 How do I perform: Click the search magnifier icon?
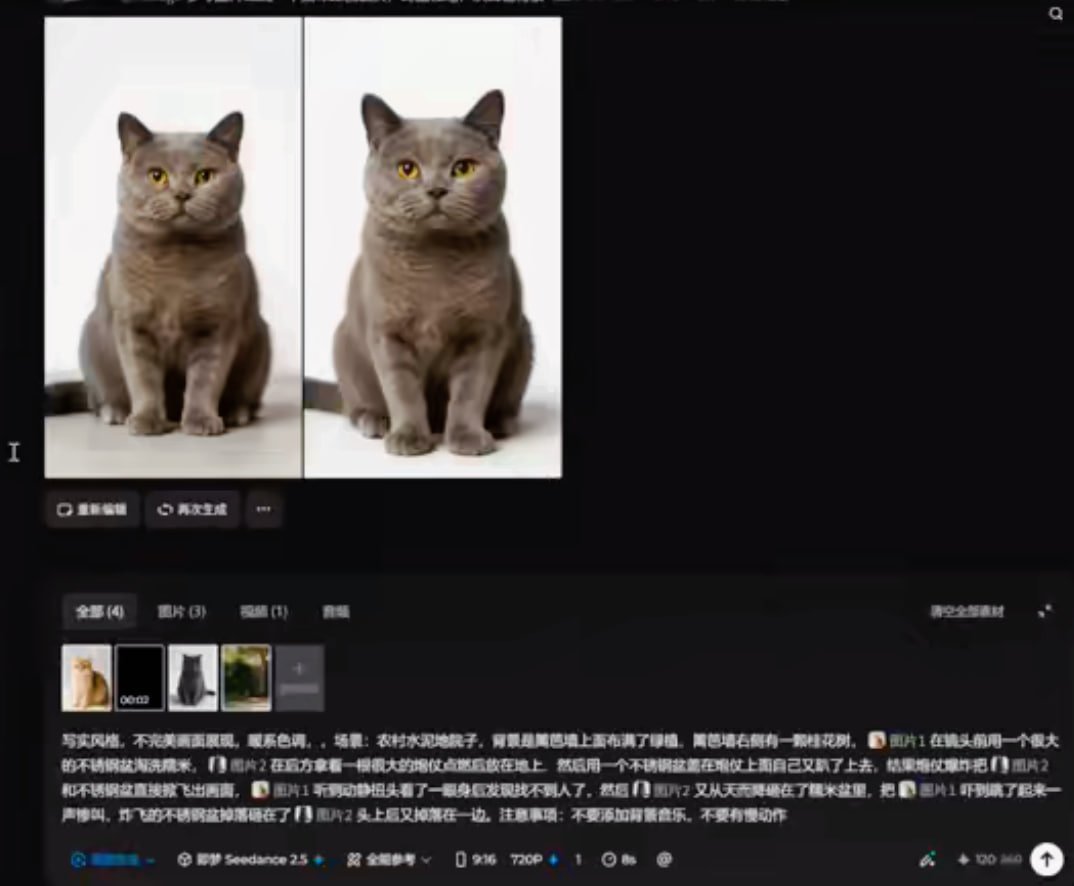(1055, 13)
